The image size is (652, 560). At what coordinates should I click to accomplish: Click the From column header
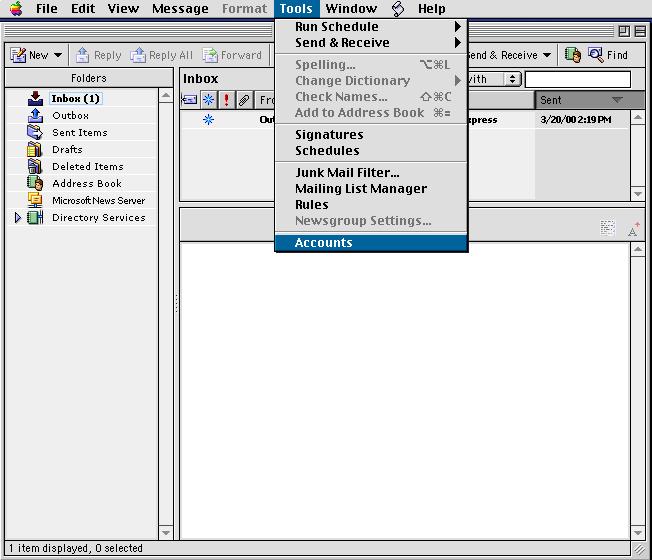pos(264,100)
